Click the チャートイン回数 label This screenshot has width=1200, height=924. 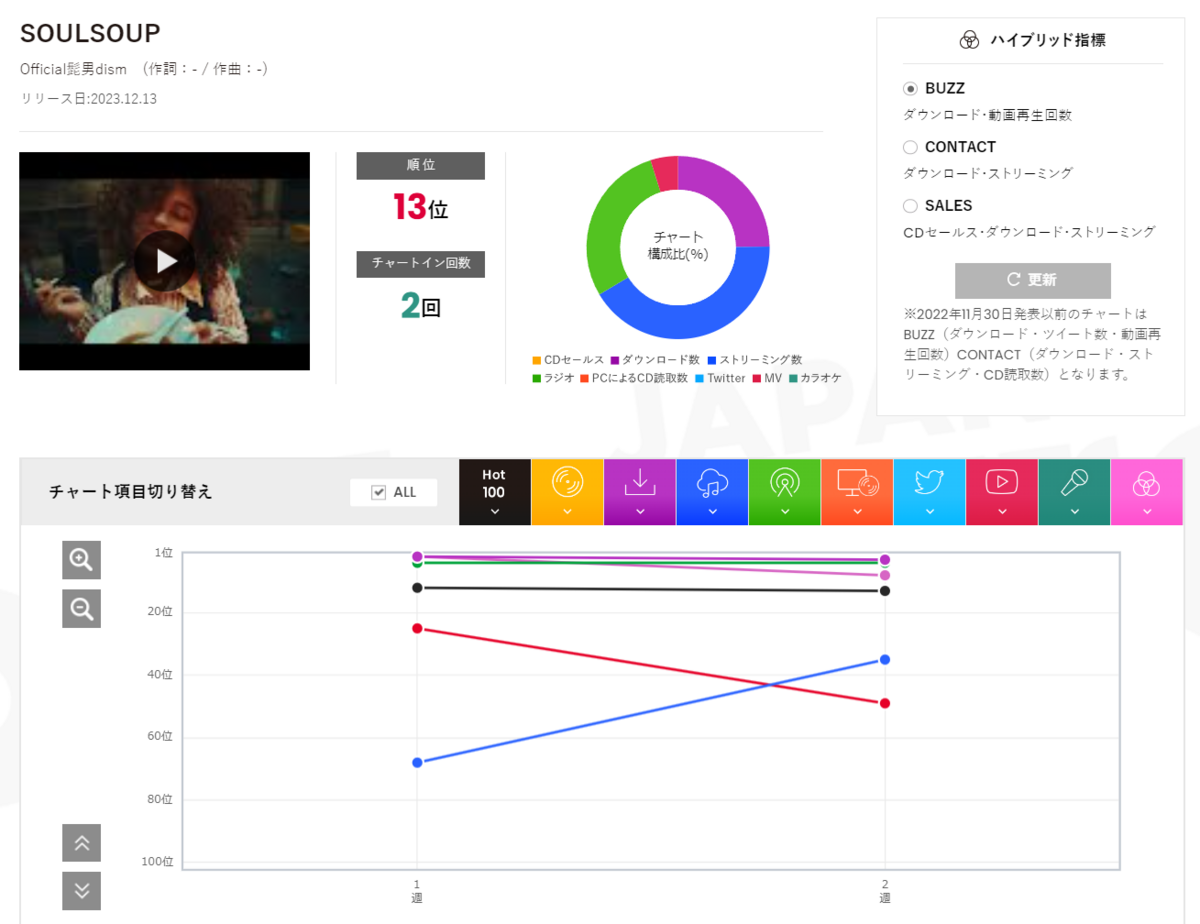[x=421, y=263]
